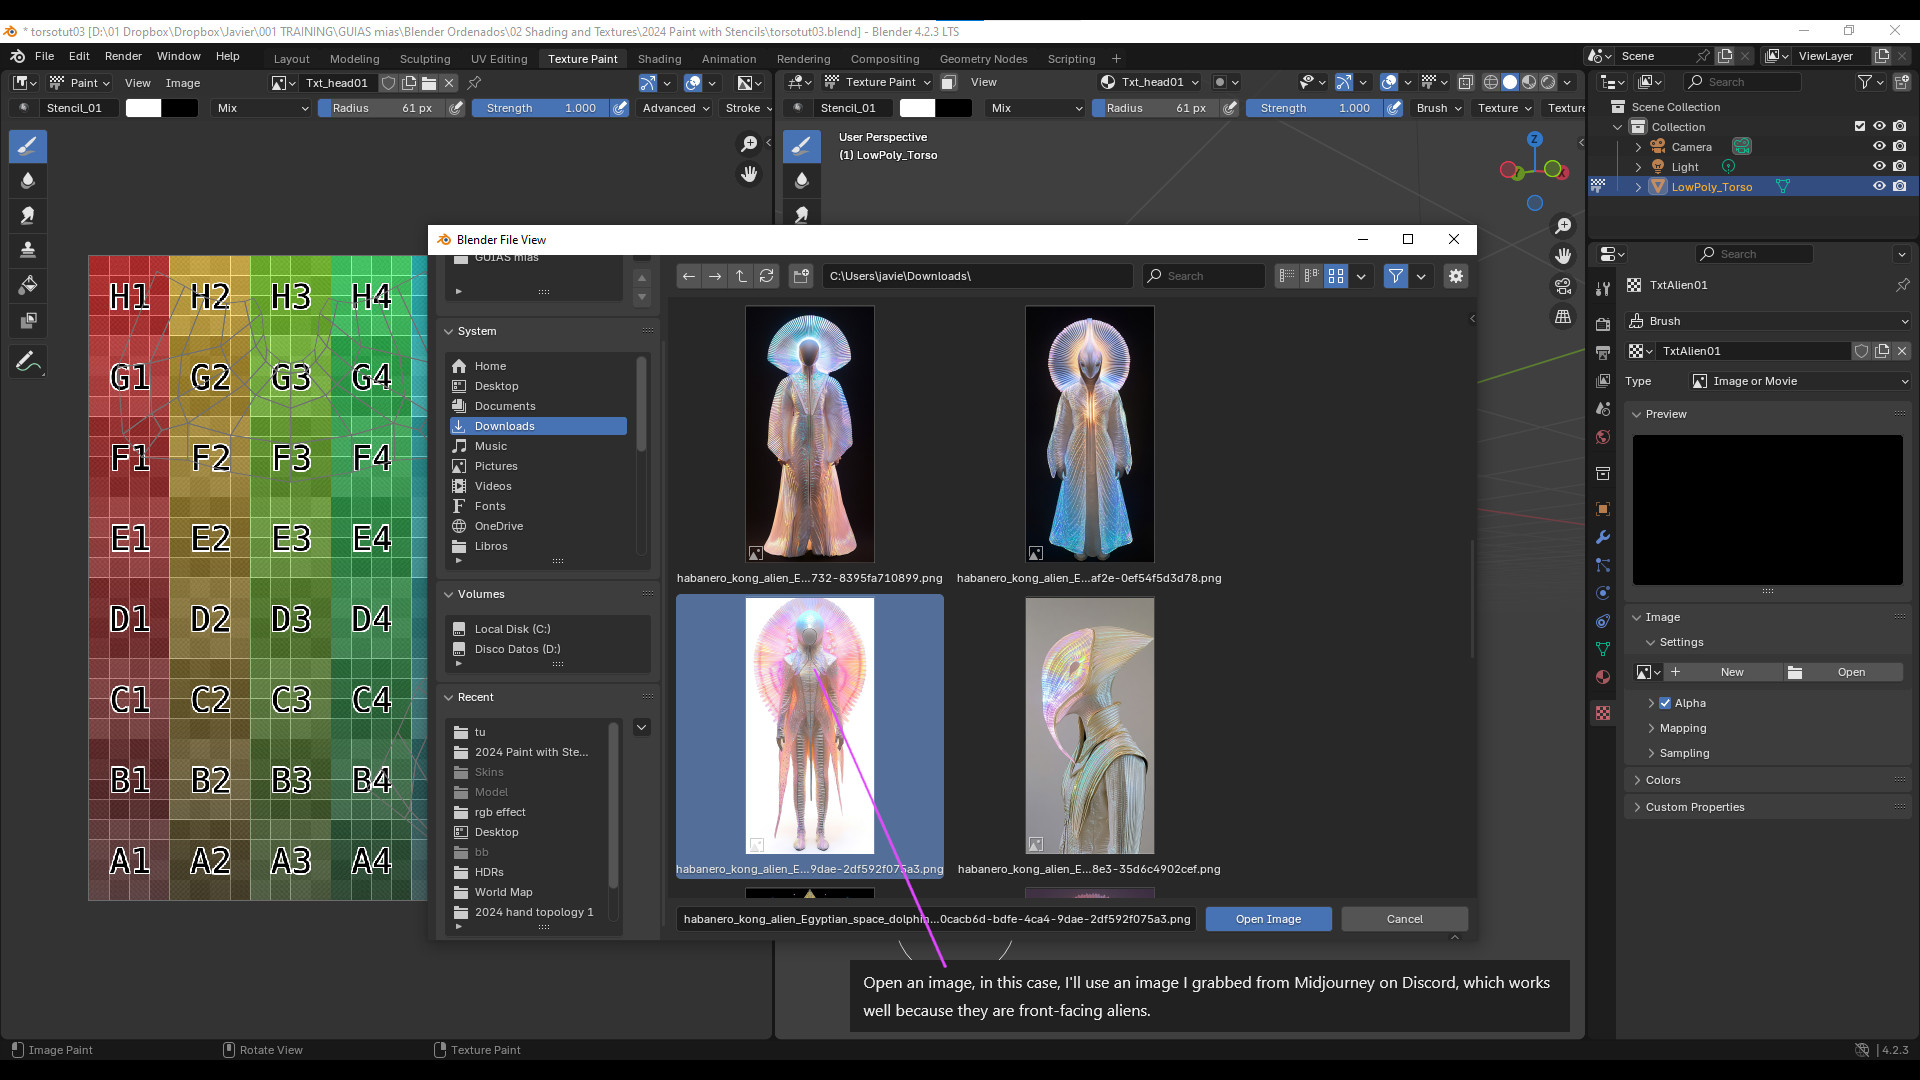The image size is (1920, 1080).
Task: Expand the Custom Properties panel
Action: click(x=1695, y=807)
